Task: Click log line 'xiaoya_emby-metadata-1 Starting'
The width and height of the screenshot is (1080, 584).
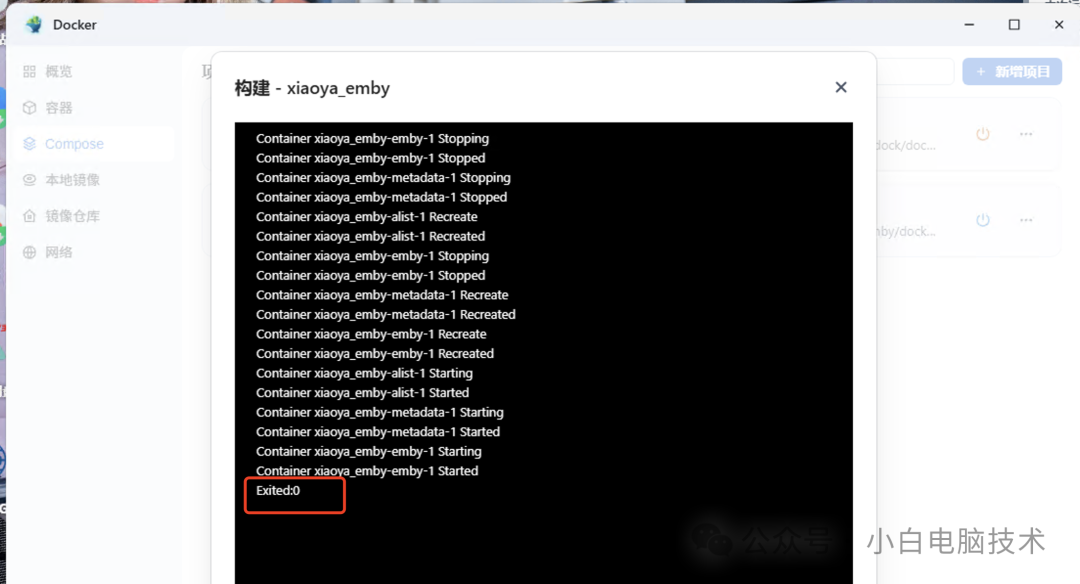Action: 380,413
